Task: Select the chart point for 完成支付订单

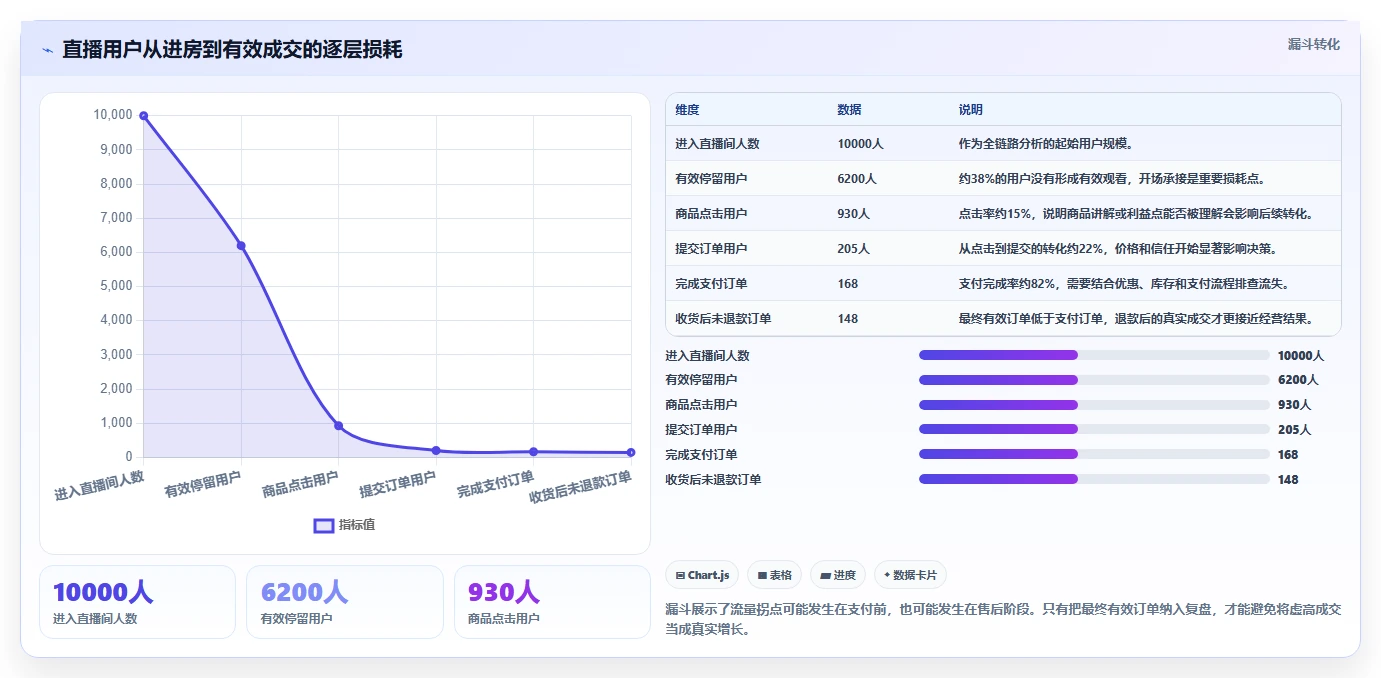Action: pos(533,452)
